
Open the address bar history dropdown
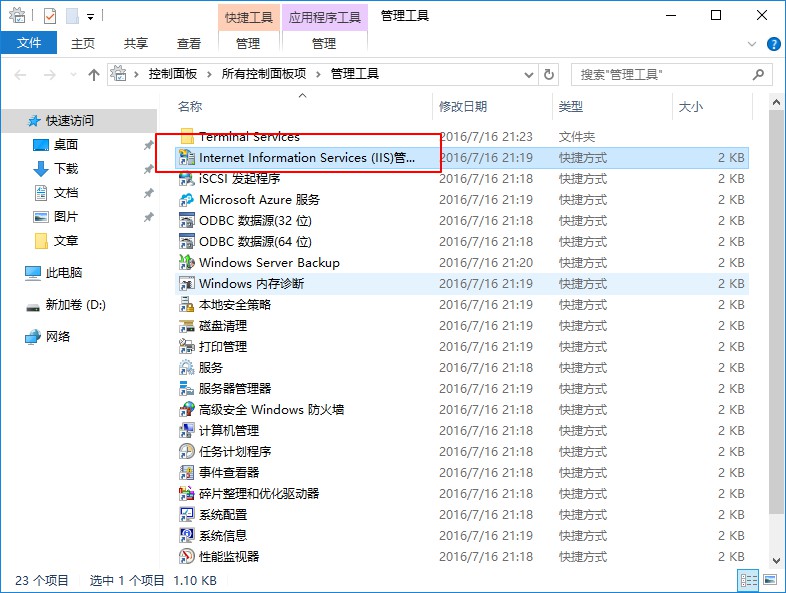point(528,75)
